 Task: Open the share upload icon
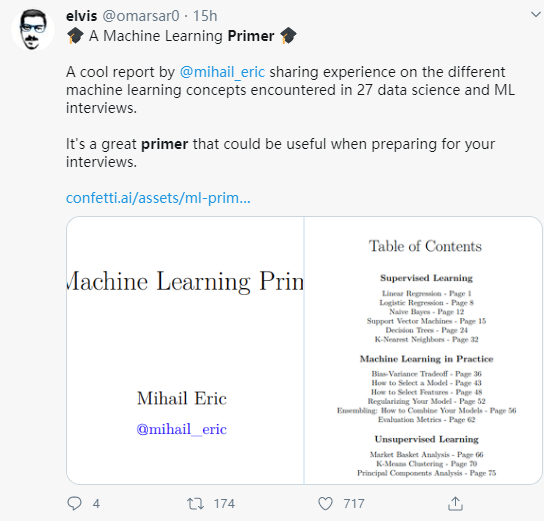click(455, 503)
